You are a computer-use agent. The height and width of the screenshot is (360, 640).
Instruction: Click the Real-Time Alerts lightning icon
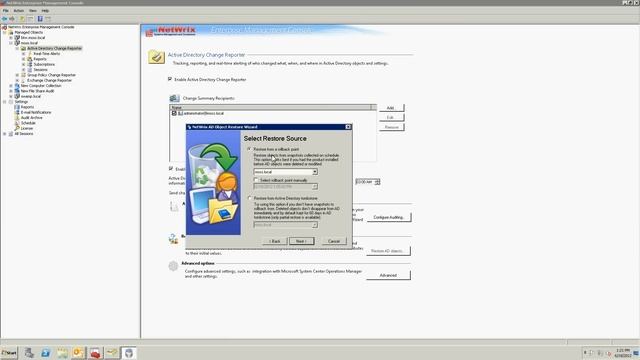click(29, 53)
